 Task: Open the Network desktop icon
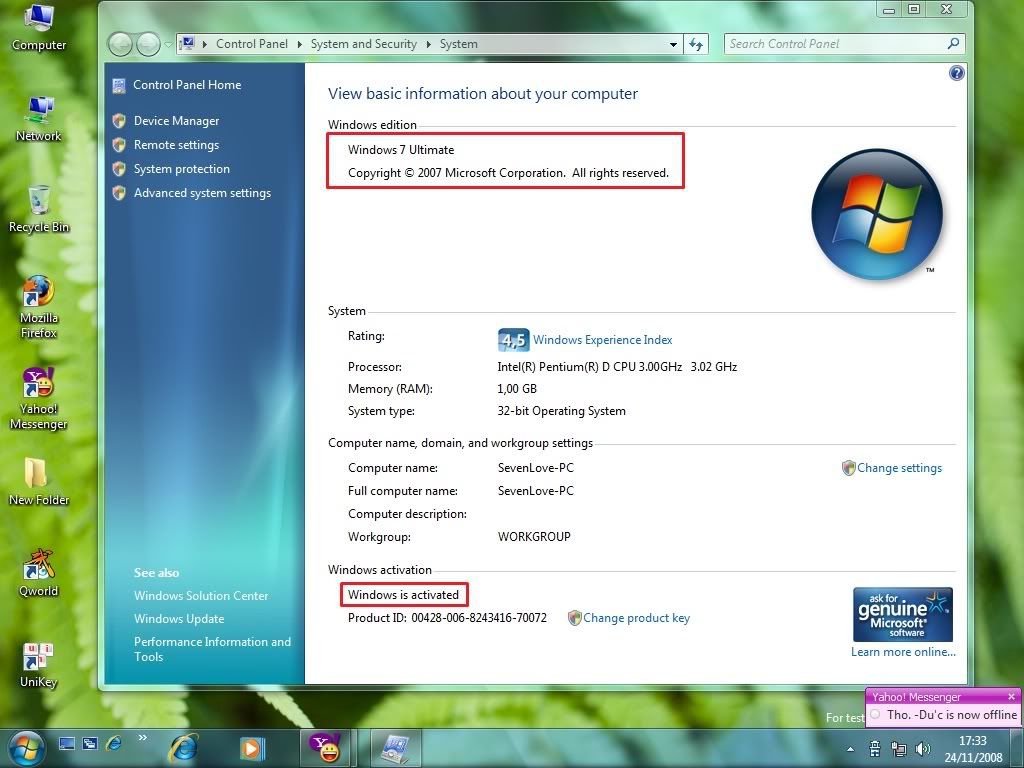click(39, 120)
